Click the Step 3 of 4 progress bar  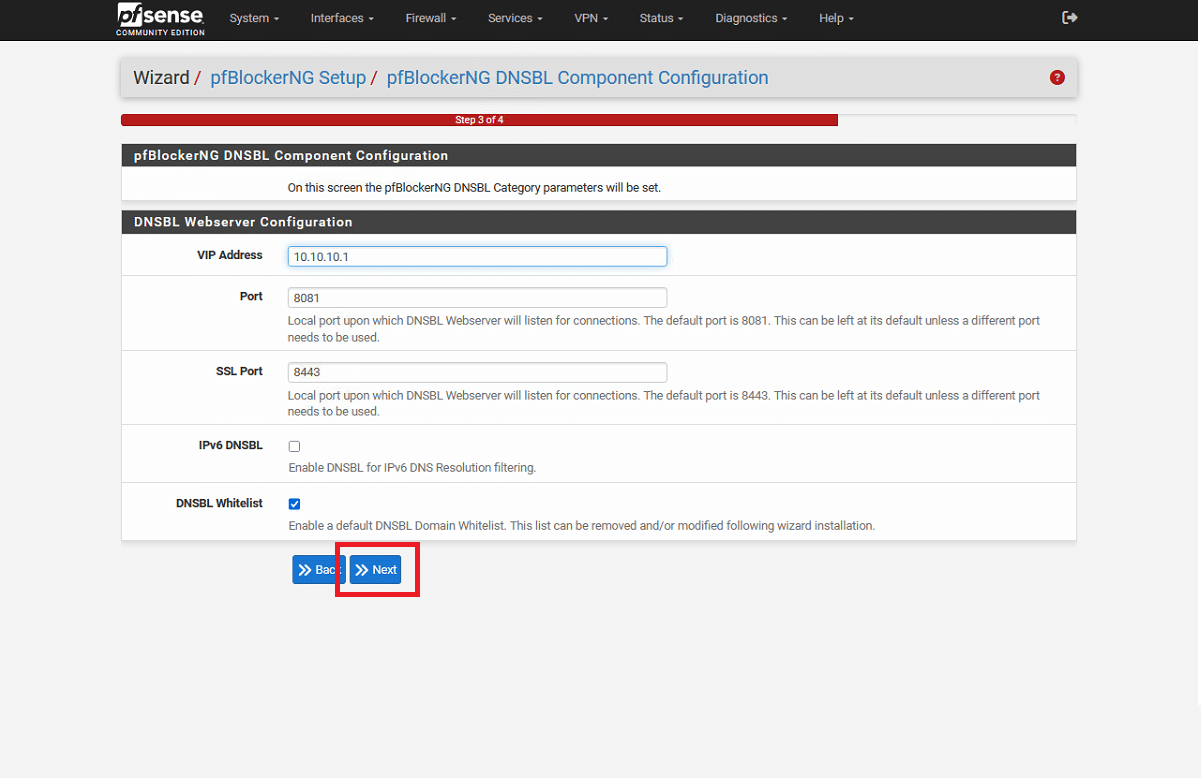[x=479, y=120]
